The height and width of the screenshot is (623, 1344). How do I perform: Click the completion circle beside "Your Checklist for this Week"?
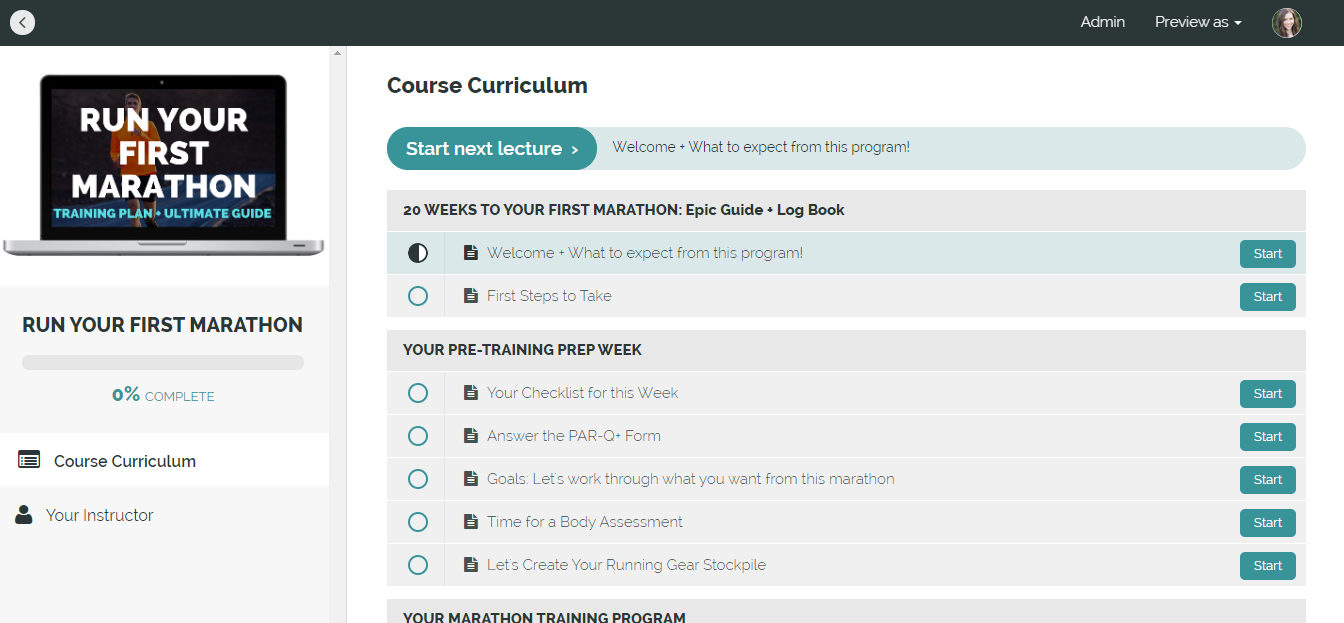point(417,392)
